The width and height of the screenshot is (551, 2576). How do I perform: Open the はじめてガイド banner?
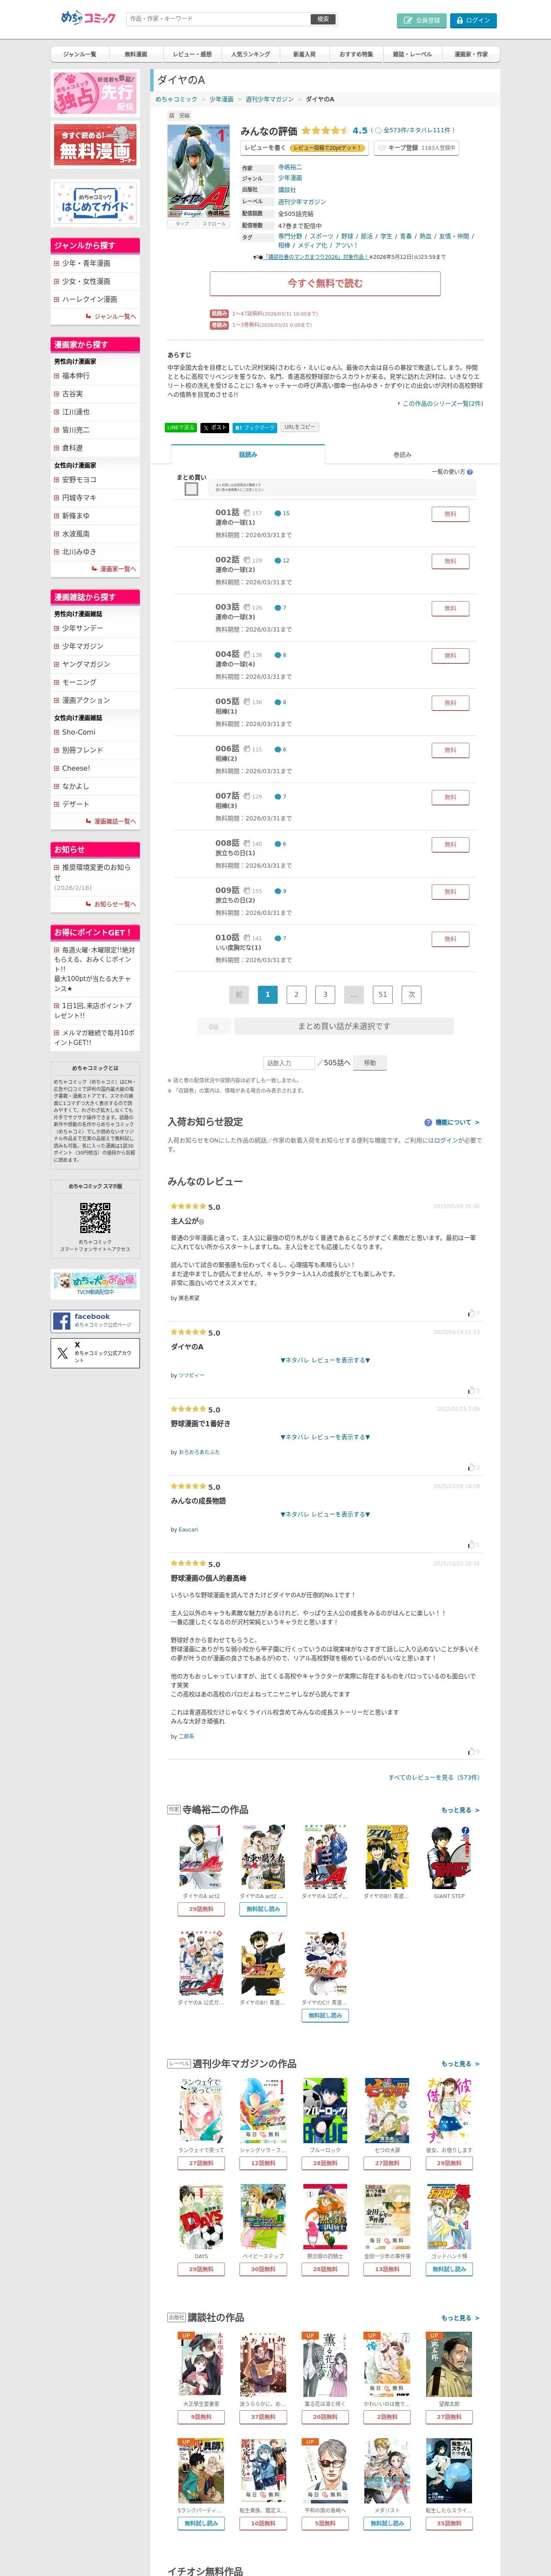coord(95,203)
